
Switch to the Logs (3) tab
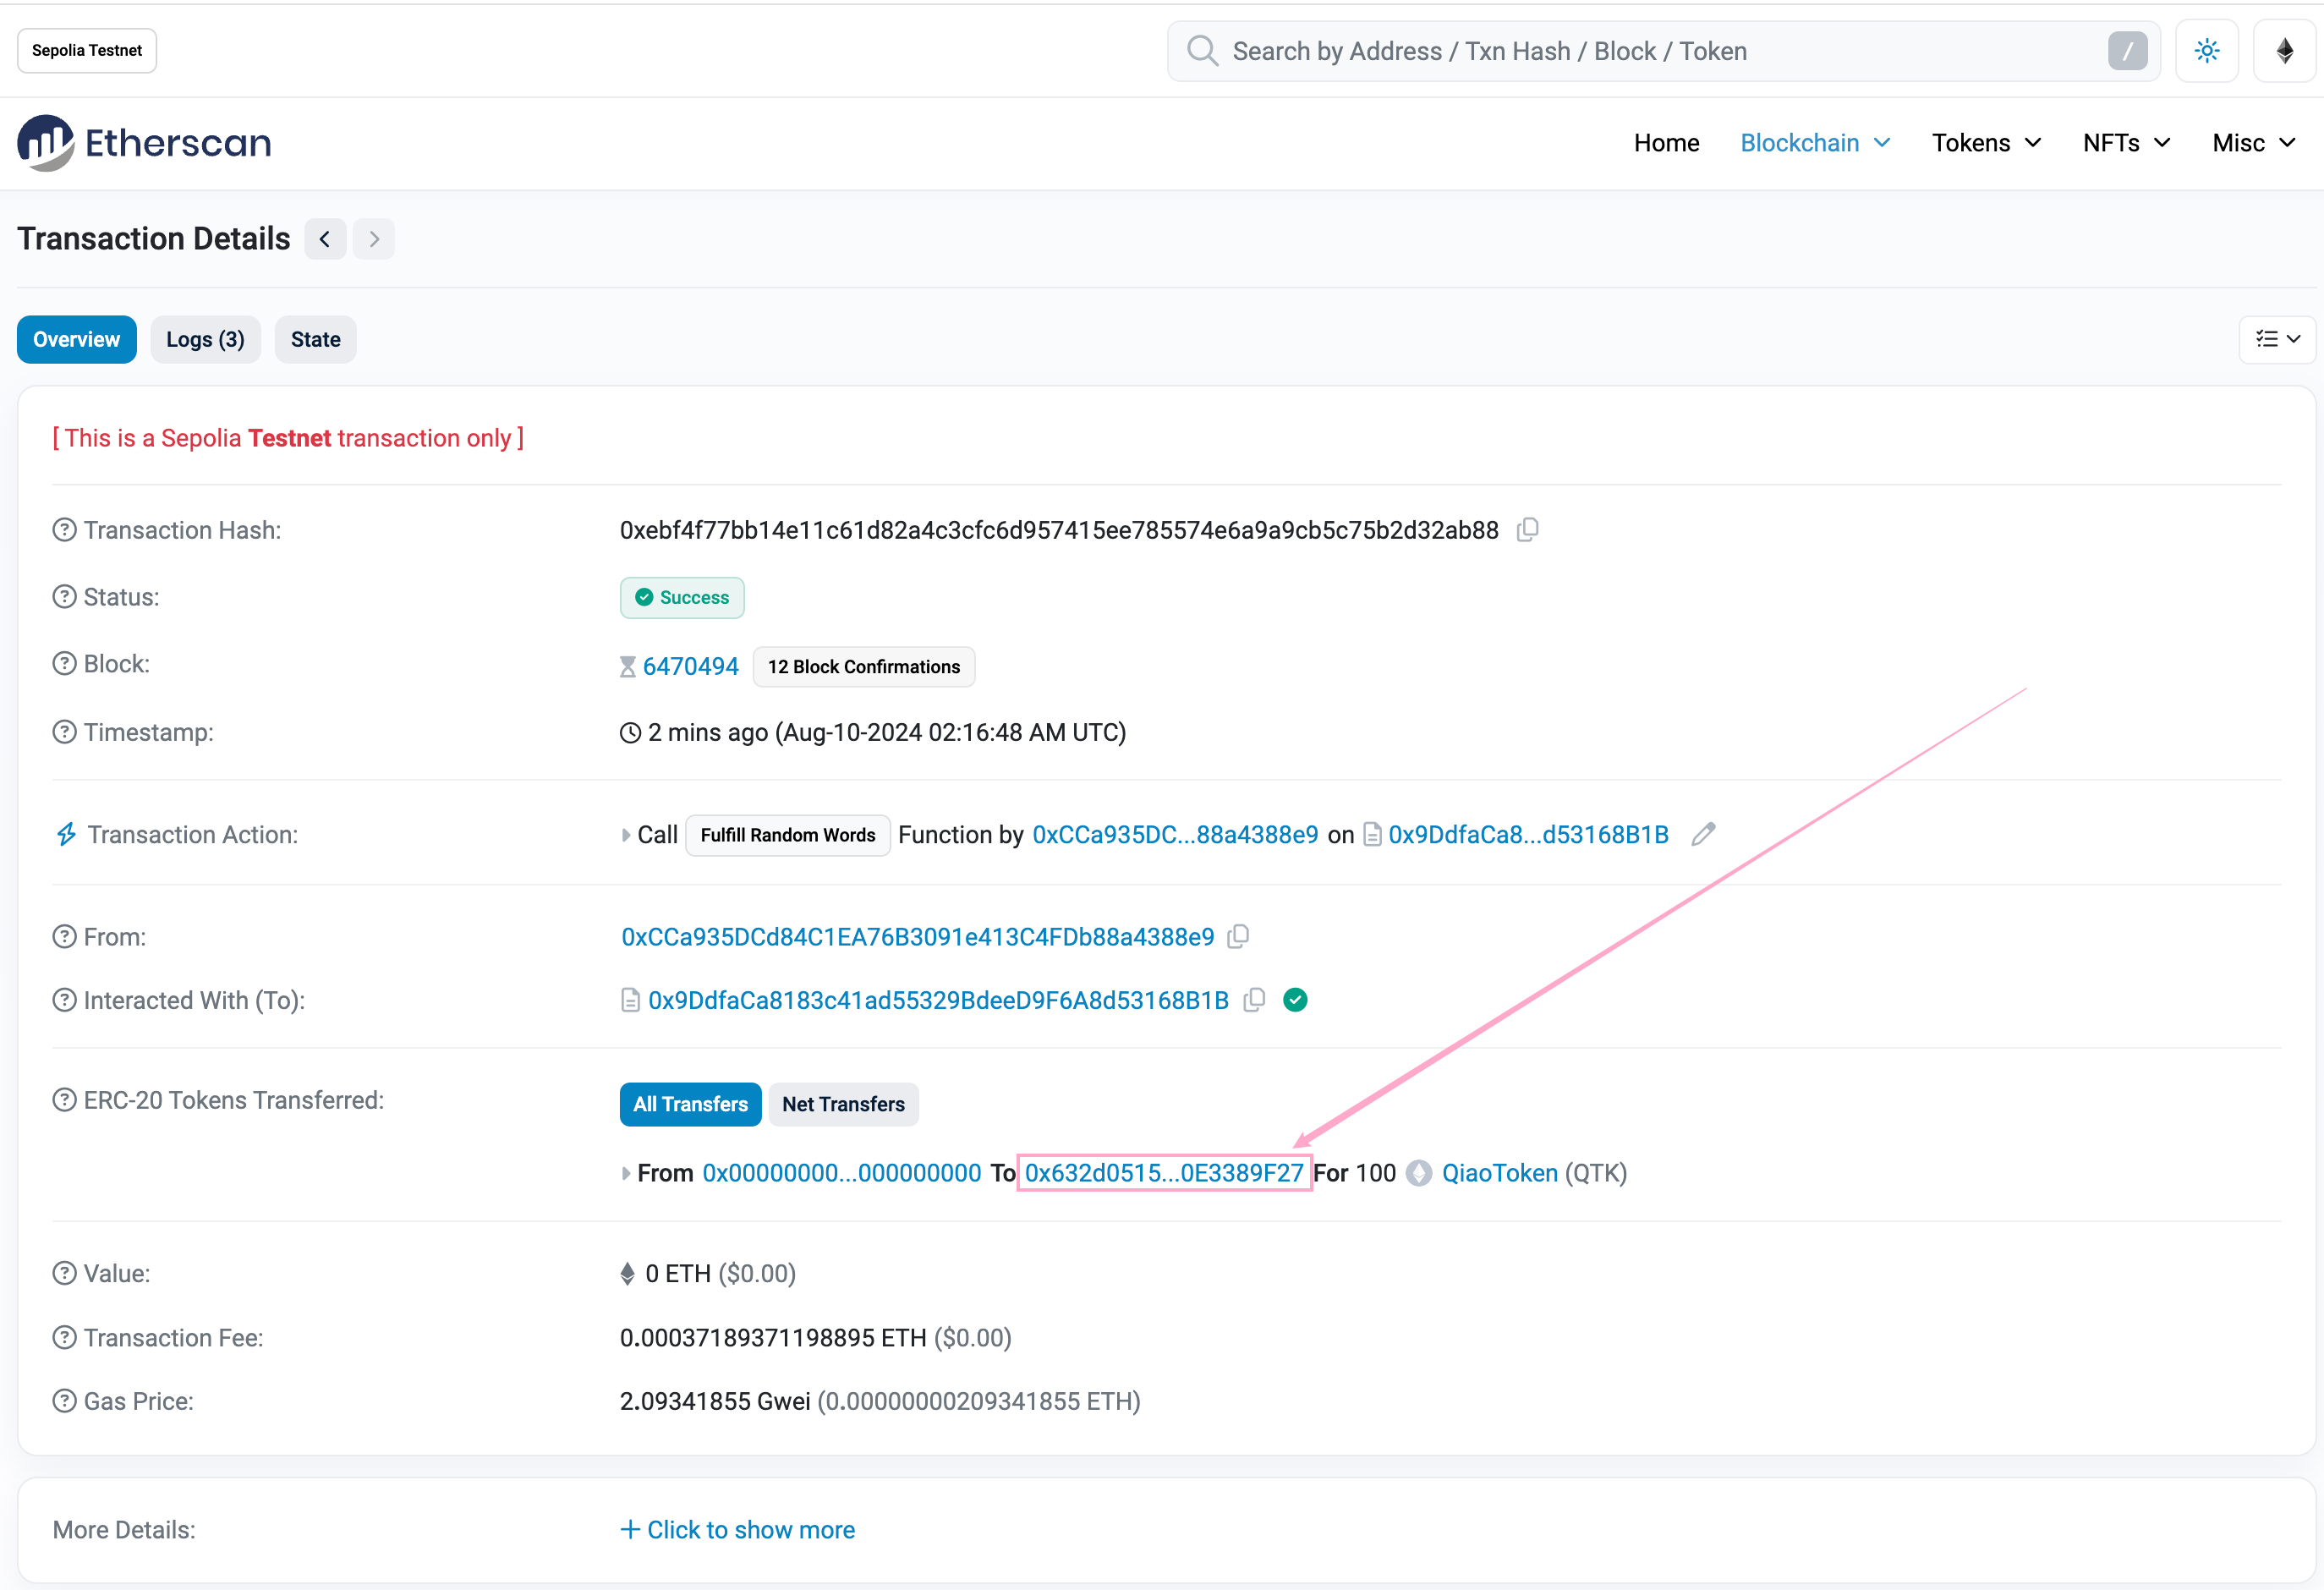coord(205,340)
